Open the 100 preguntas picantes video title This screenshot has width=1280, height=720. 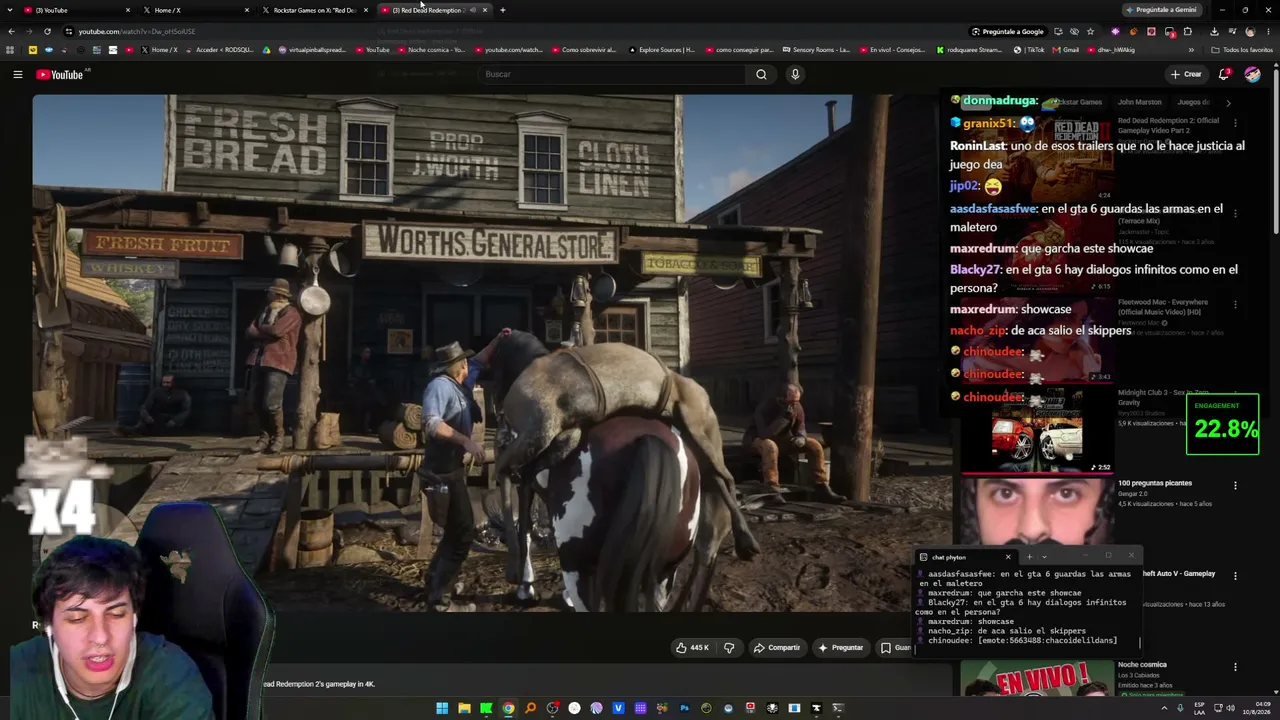[x=1155, y=483]
